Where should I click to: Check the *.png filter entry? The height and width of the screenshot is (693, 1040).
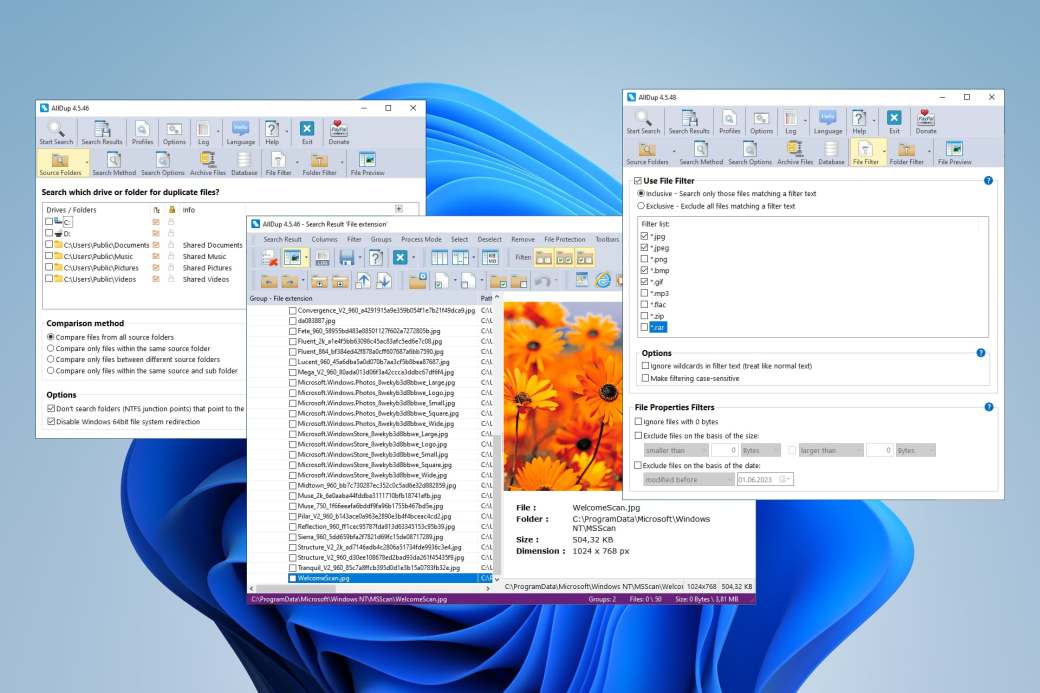[645, 258]
